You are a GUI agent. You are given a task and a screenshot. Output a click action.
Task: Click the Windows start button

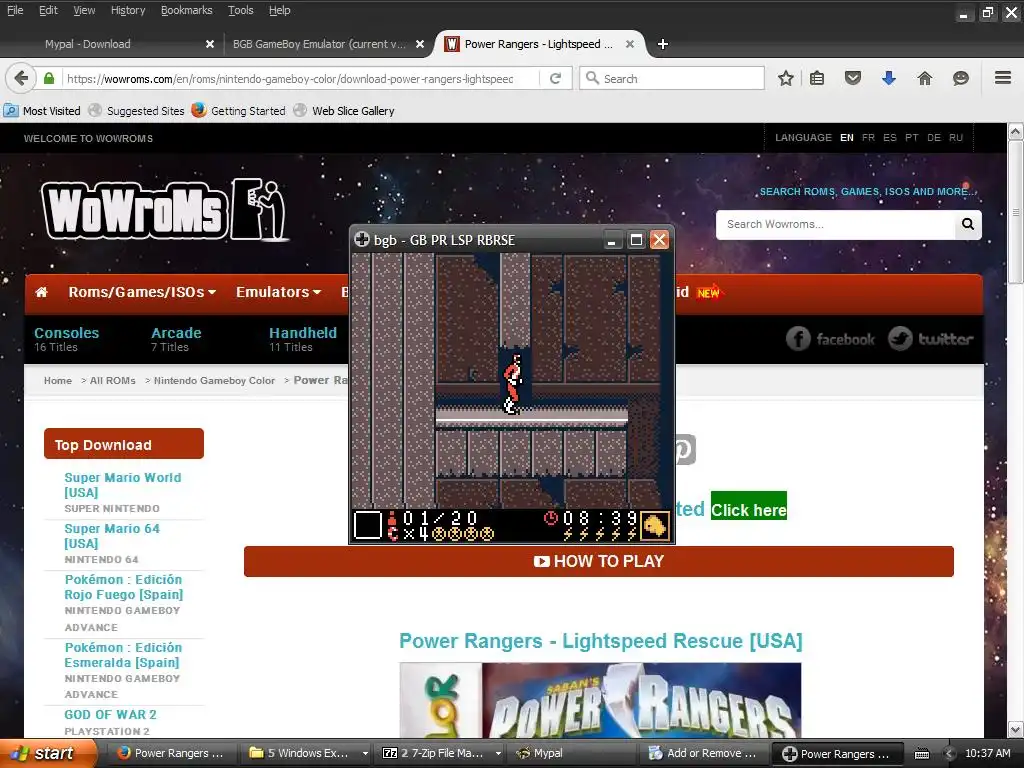(x=48, y=754)
